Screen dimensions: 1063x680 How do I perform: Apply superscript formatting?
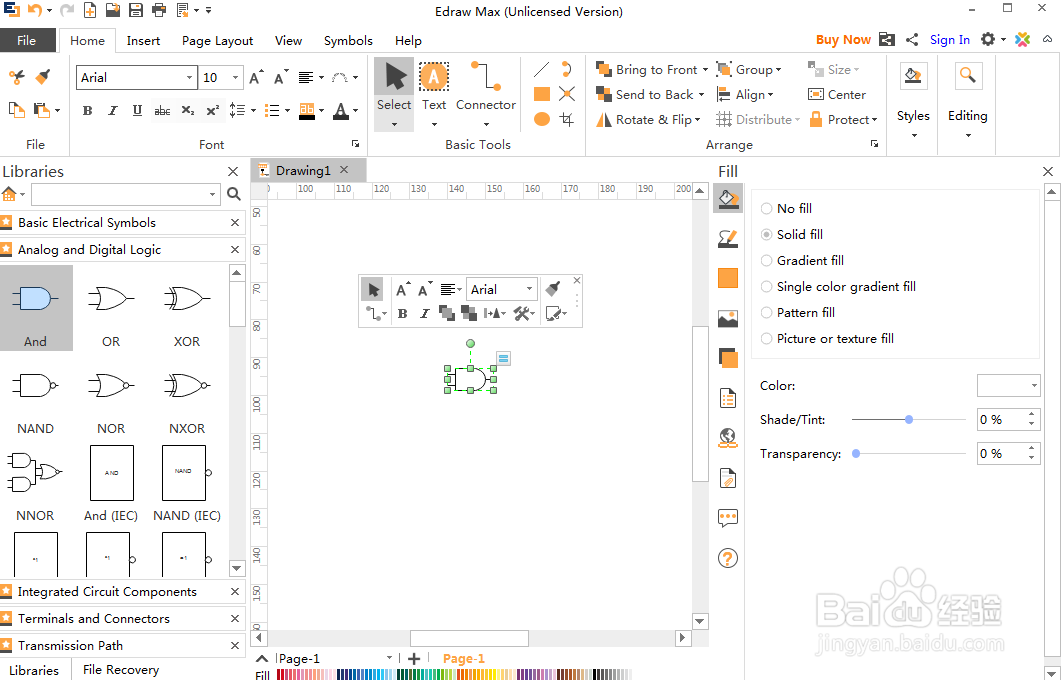tap(213, 111)
